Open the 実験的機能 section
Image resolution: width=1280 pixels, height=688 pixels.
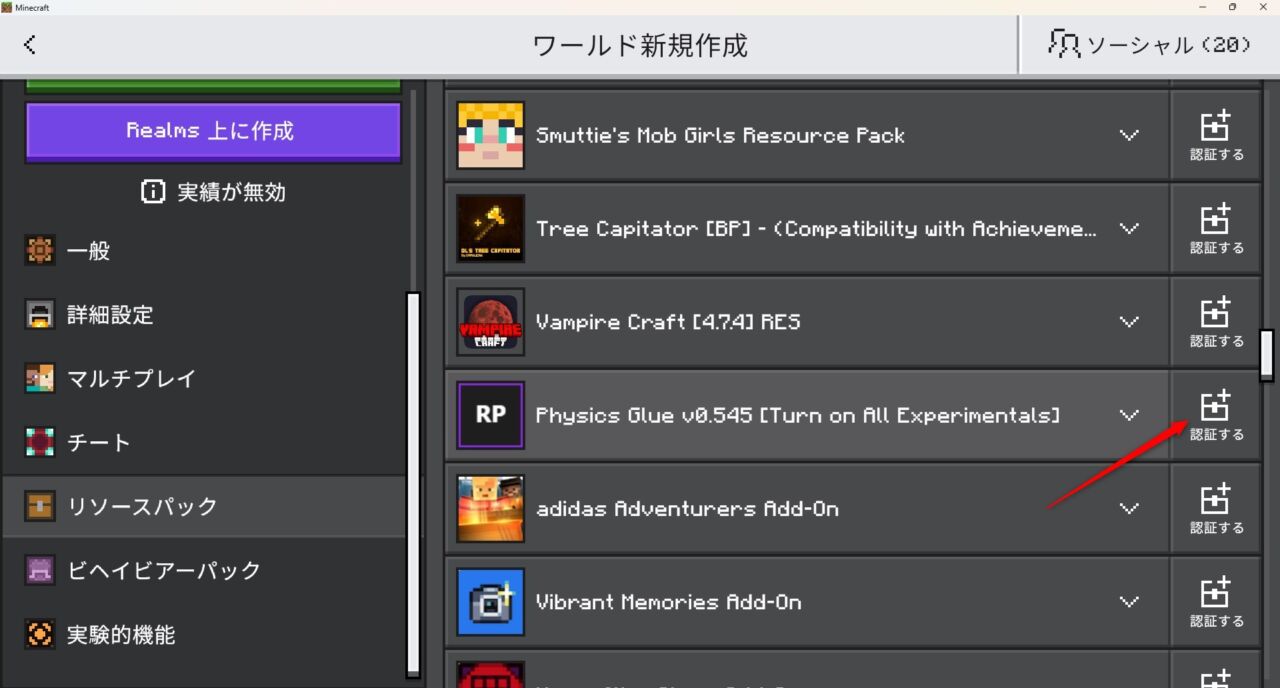[204, 635]
